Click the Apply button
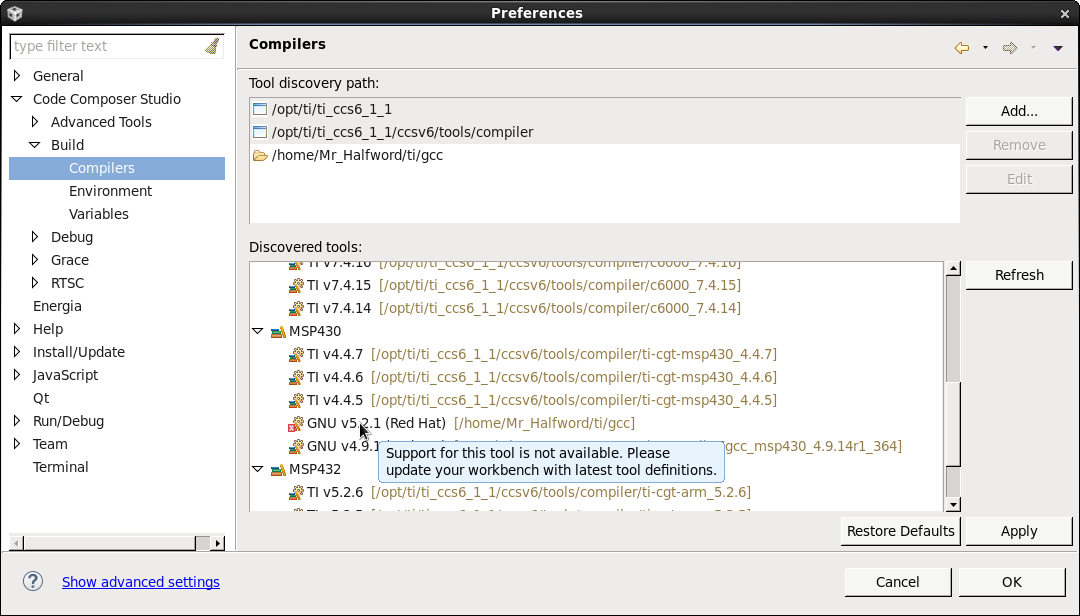The image size is (1080, 616). pos(1019,531)
